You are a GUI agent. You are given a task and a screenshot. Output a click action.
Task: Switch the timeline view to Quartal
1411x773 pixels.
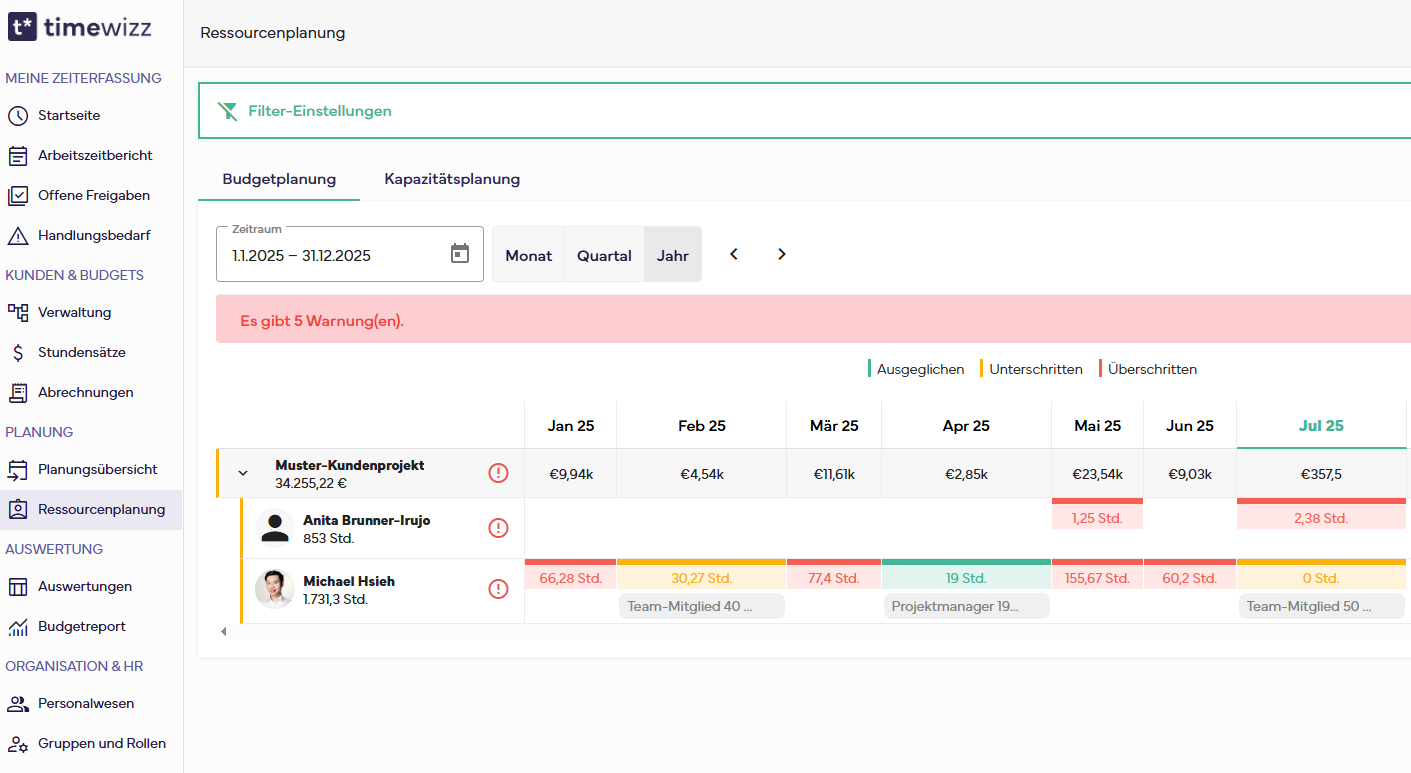tap(604, 254)
